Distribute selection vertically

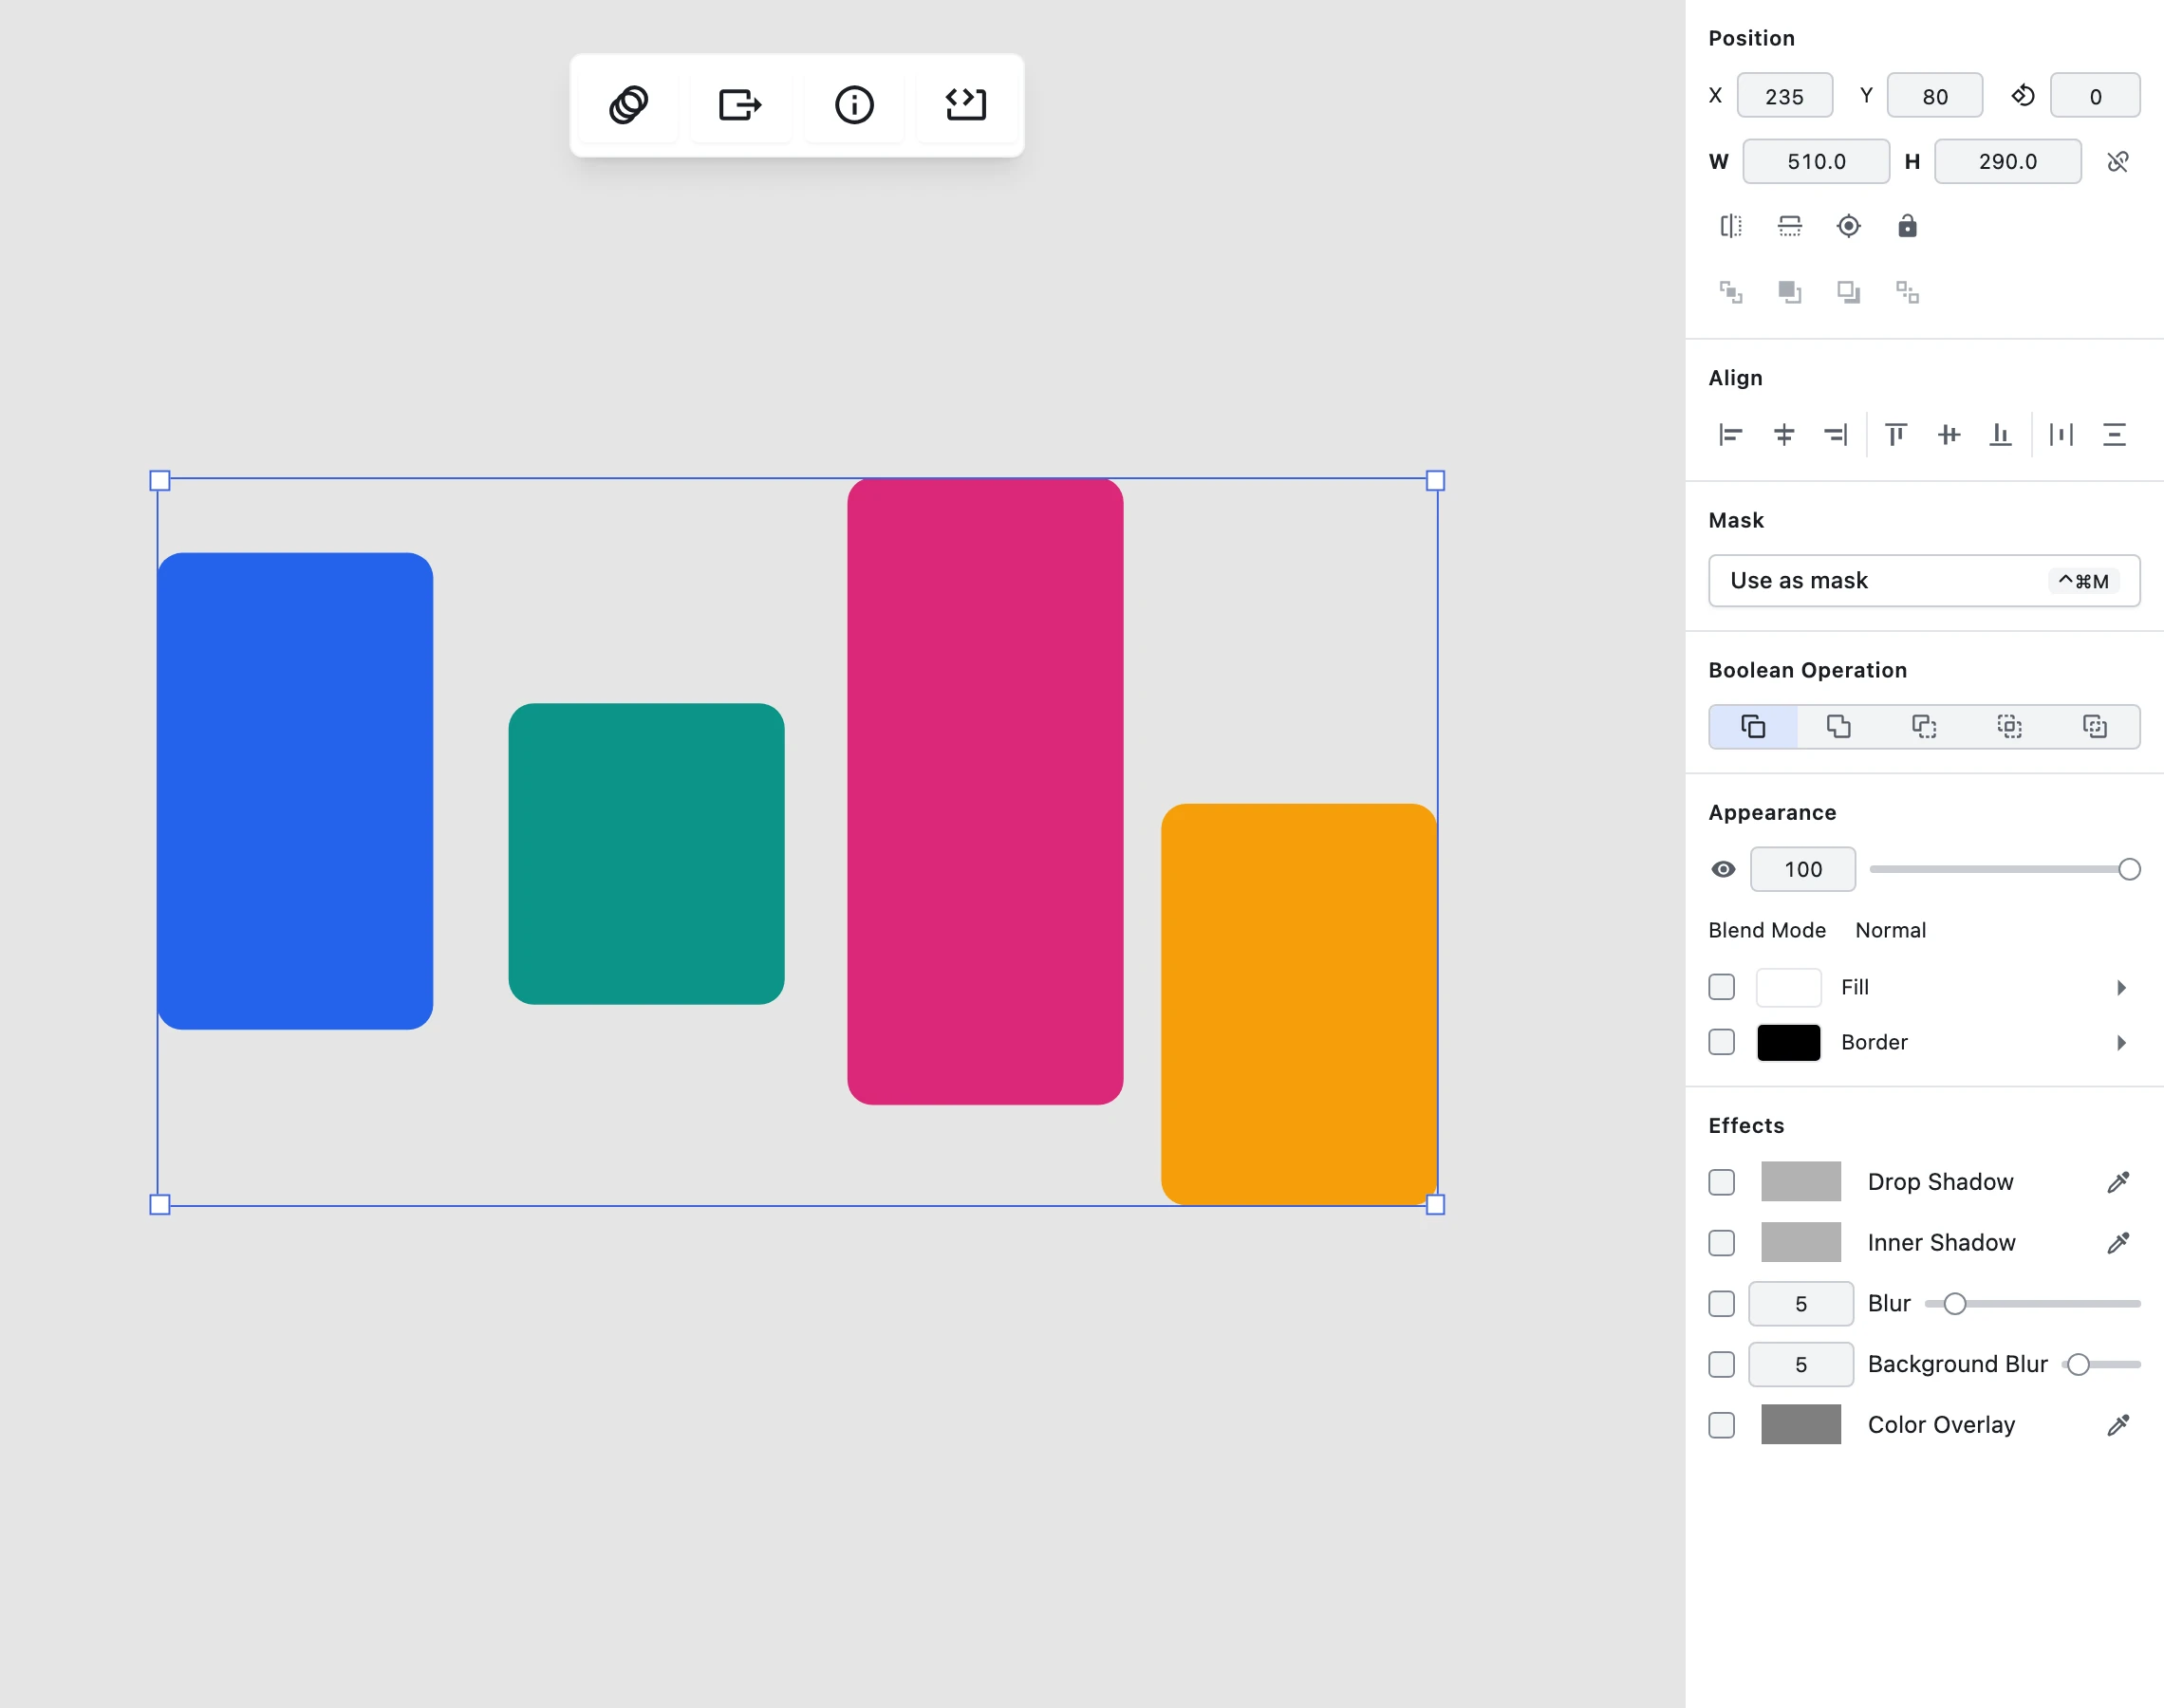click(x=2114, y=435)
